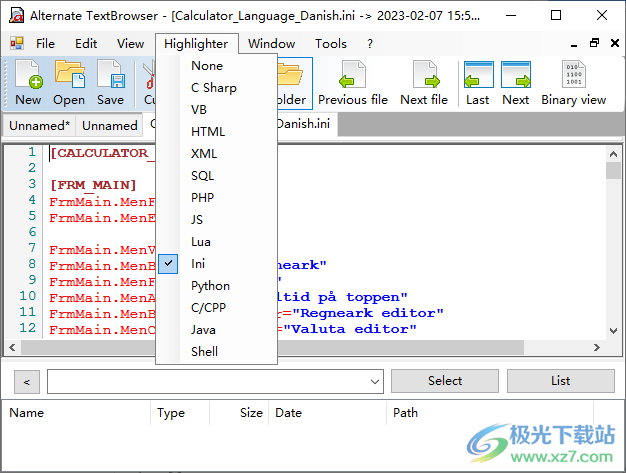Open the Window menu
This screenshot has height=473, width=626.
tap(271, 44)
